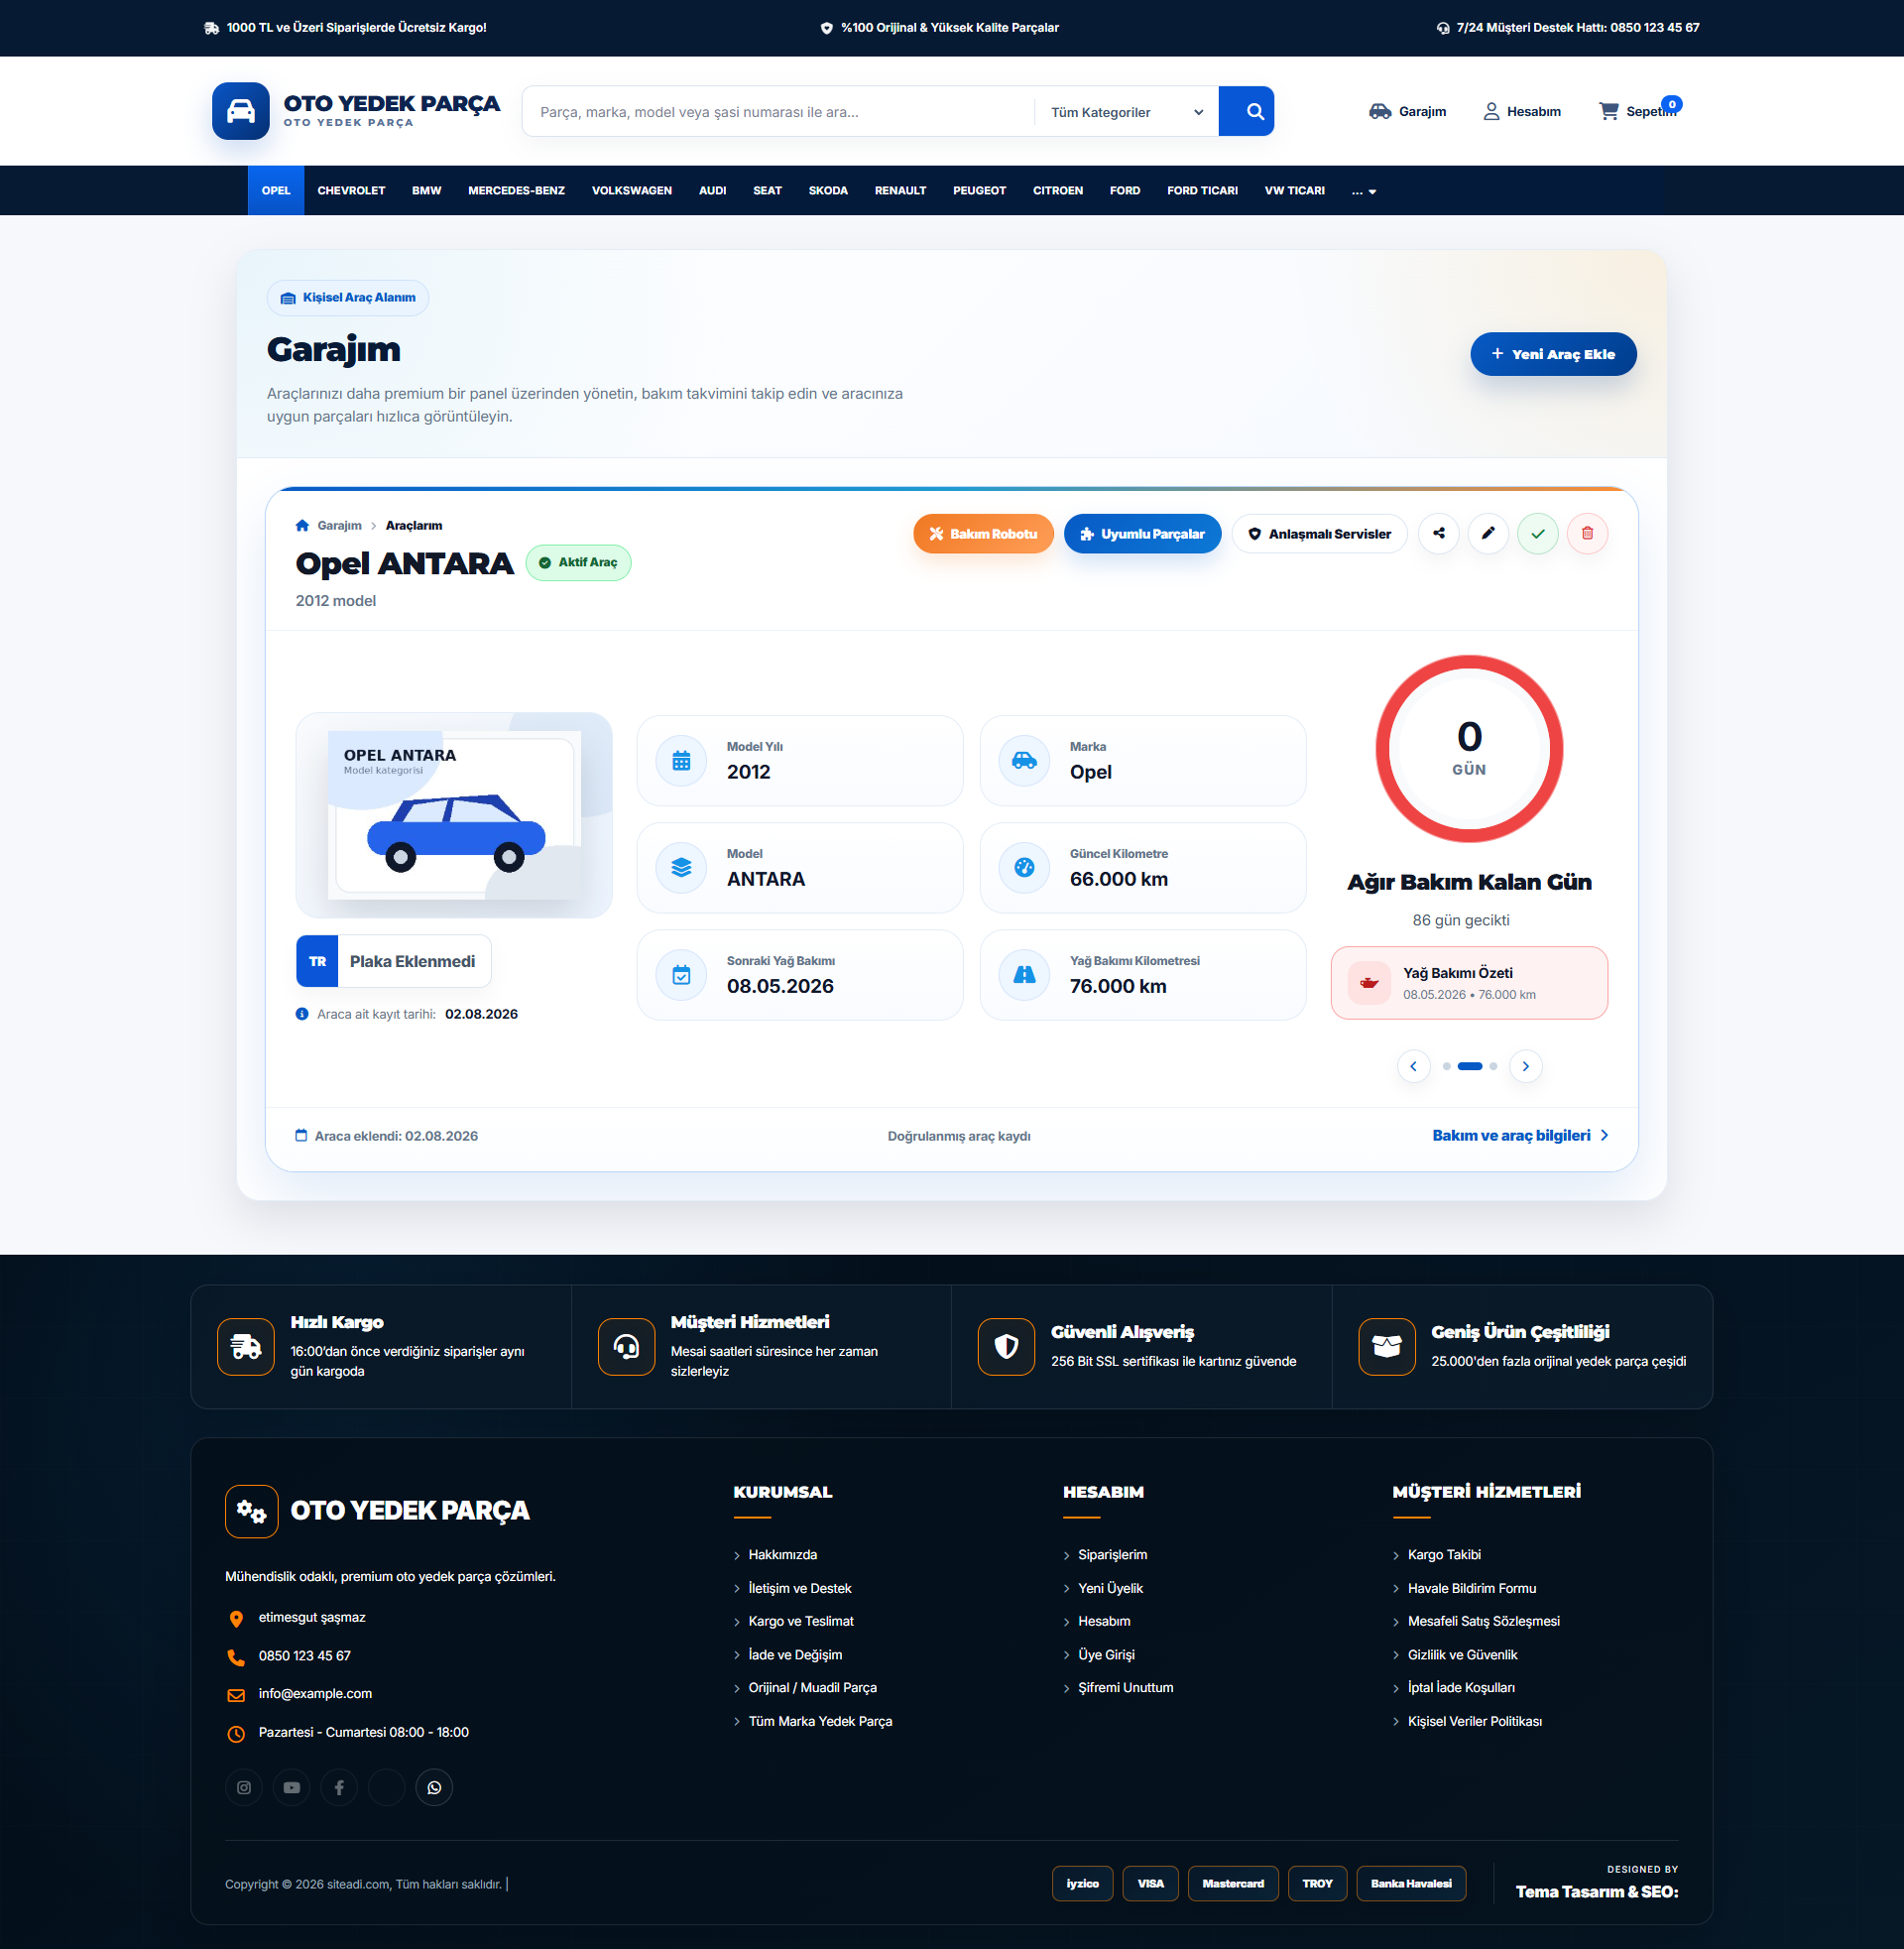The width and height of the screenshot is (1904, 1949).
Task: Click the speedometer icon in Güncel Kilometre card
Action: tap(1024, 868)
